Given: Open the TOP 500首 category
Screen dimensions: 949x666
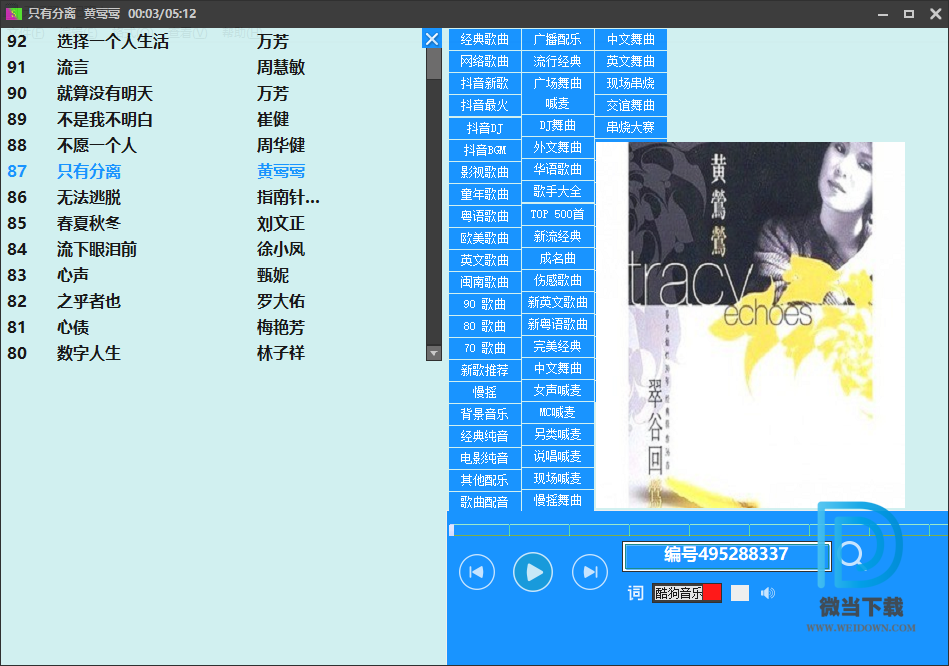Looking at the screenshot, I should (x=557, y=214).
